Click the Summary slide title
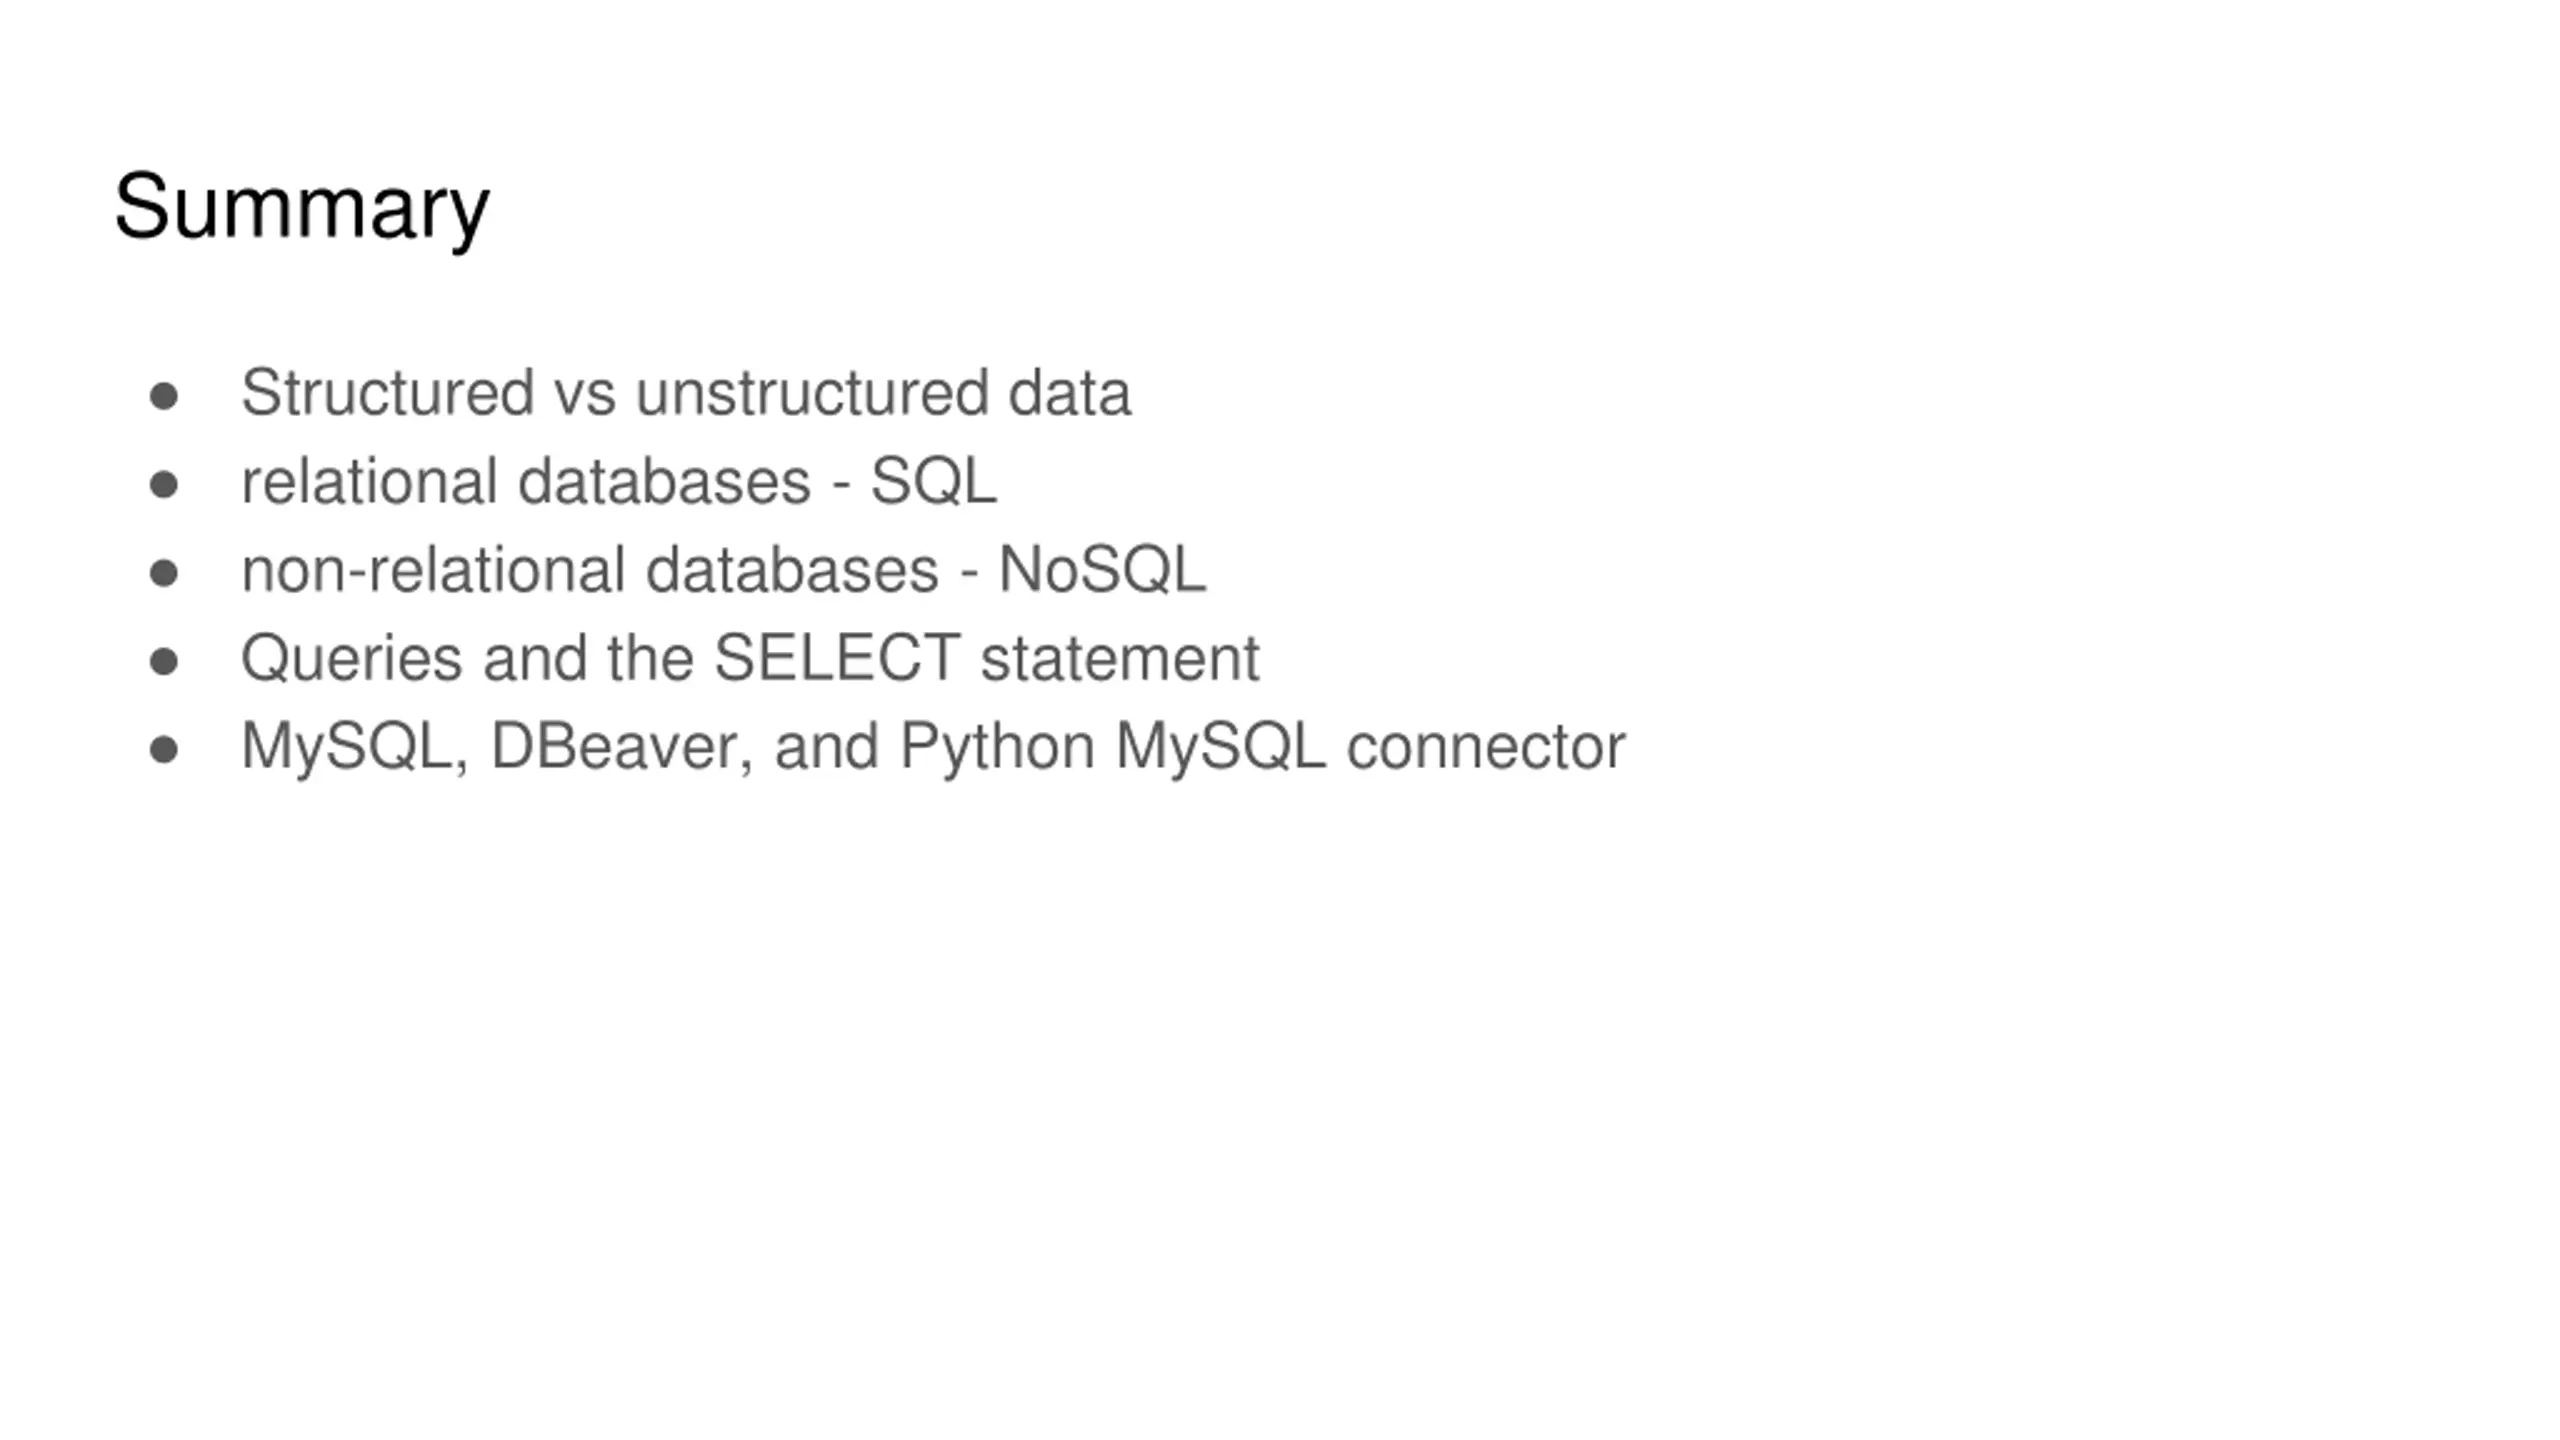Viewport: 2560px width, 1440px height. click(301, 207)
